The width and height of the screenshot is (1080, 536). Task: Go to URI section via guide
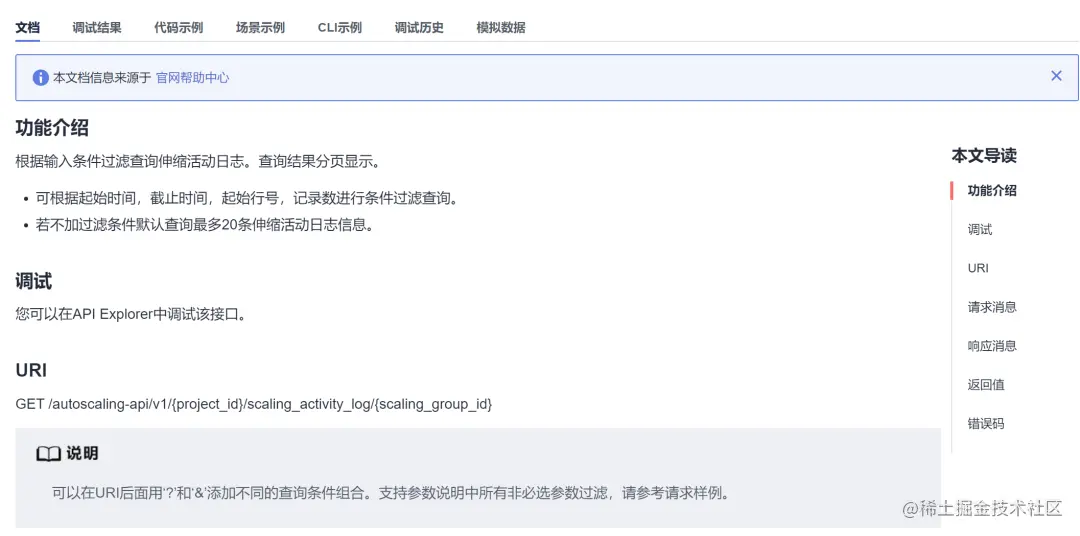tap(978, 268)
